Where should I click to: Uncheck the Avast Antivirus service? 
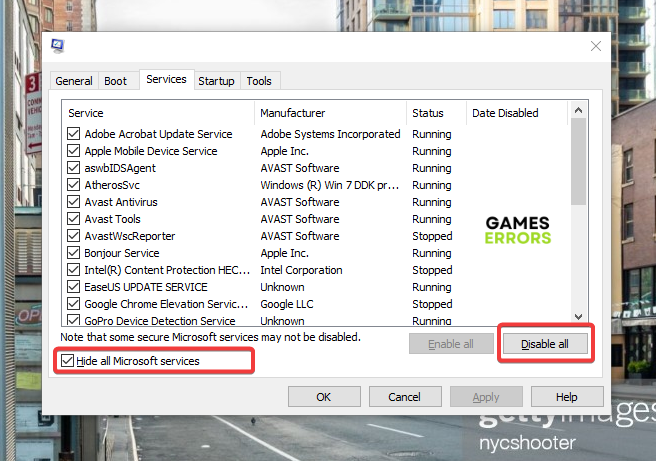[x=74, y=202]
